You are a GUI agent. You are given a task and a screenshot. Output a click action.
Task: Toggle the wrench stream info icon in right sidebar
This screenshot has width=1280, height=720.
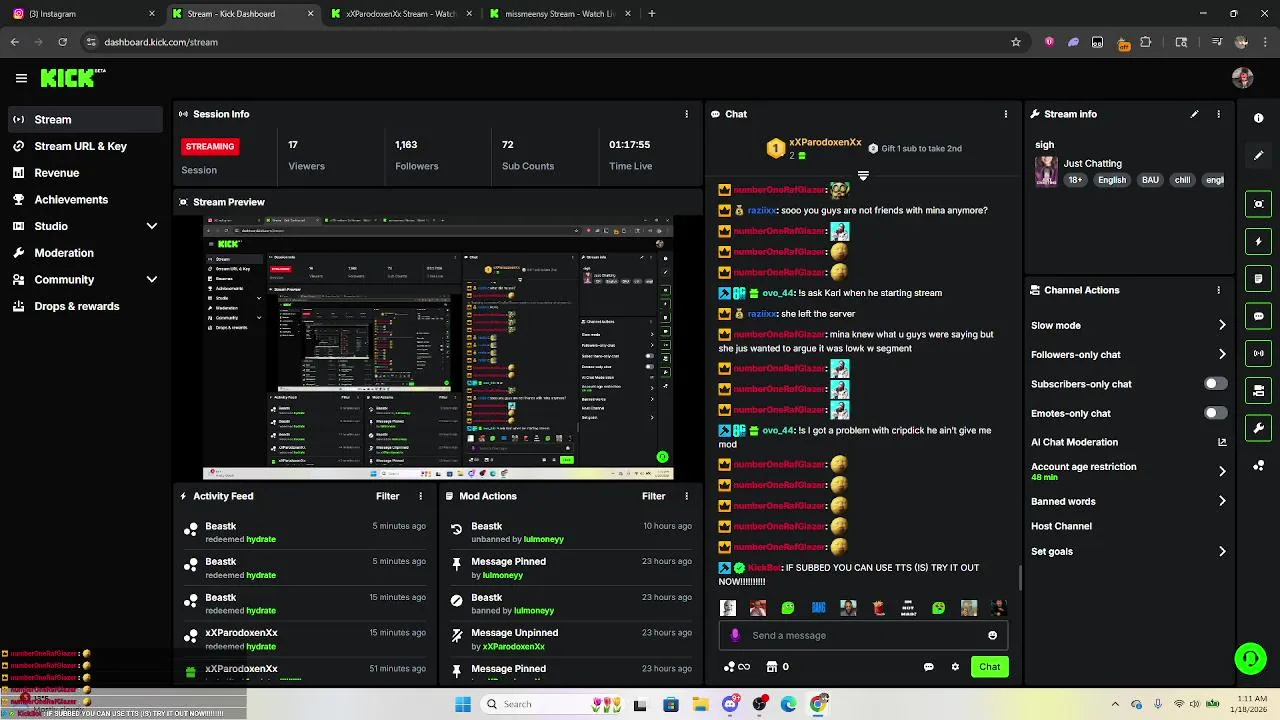1259,428
